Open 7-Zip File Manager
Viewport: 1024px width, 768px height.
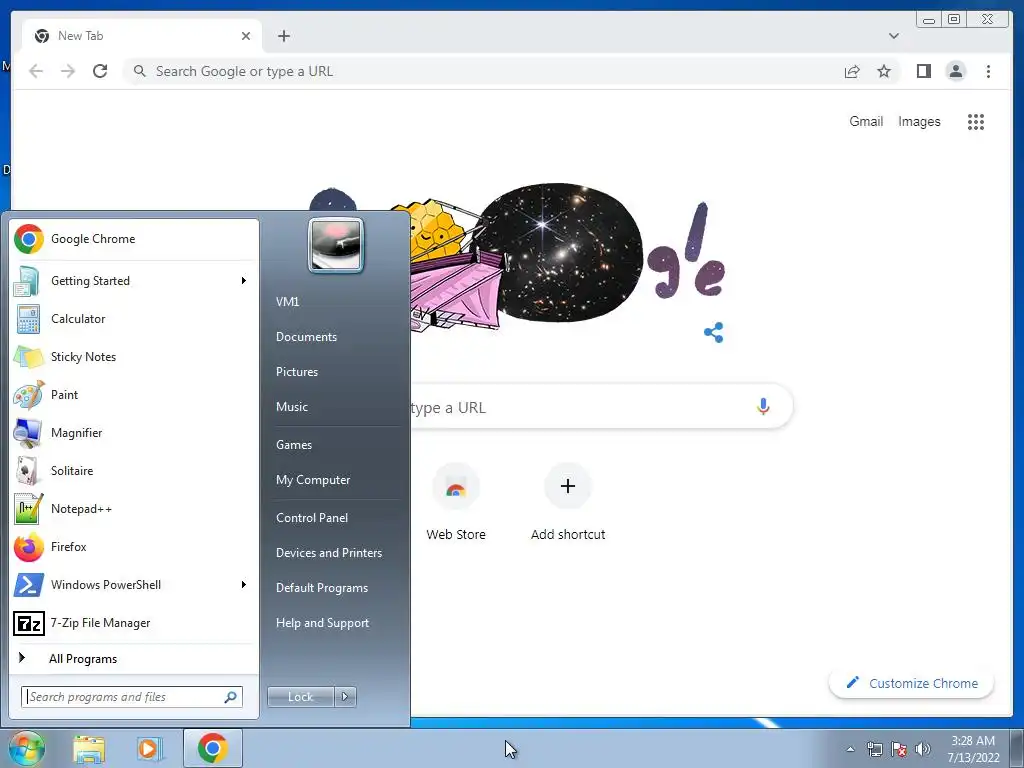(134, 623)
